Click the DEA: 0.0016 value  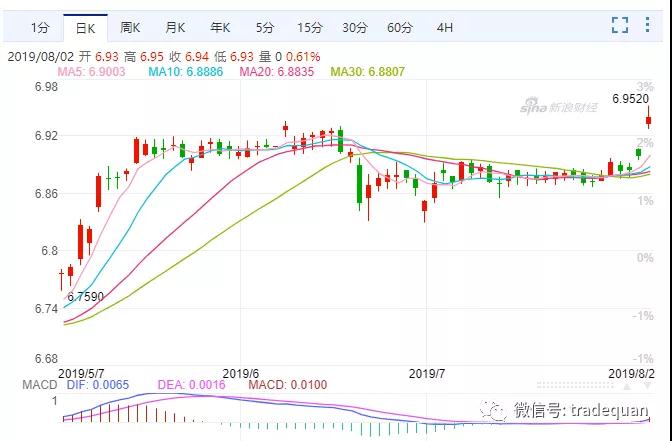[191, 385]
